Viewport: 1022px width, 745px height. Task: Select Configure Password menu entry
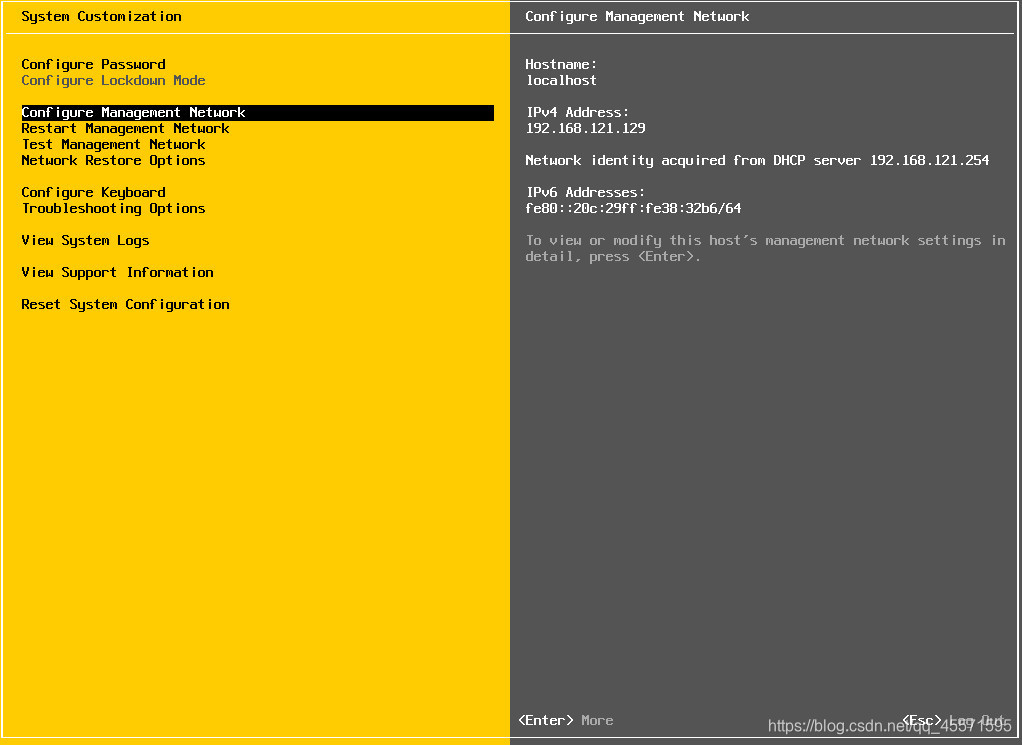point(93,65)
